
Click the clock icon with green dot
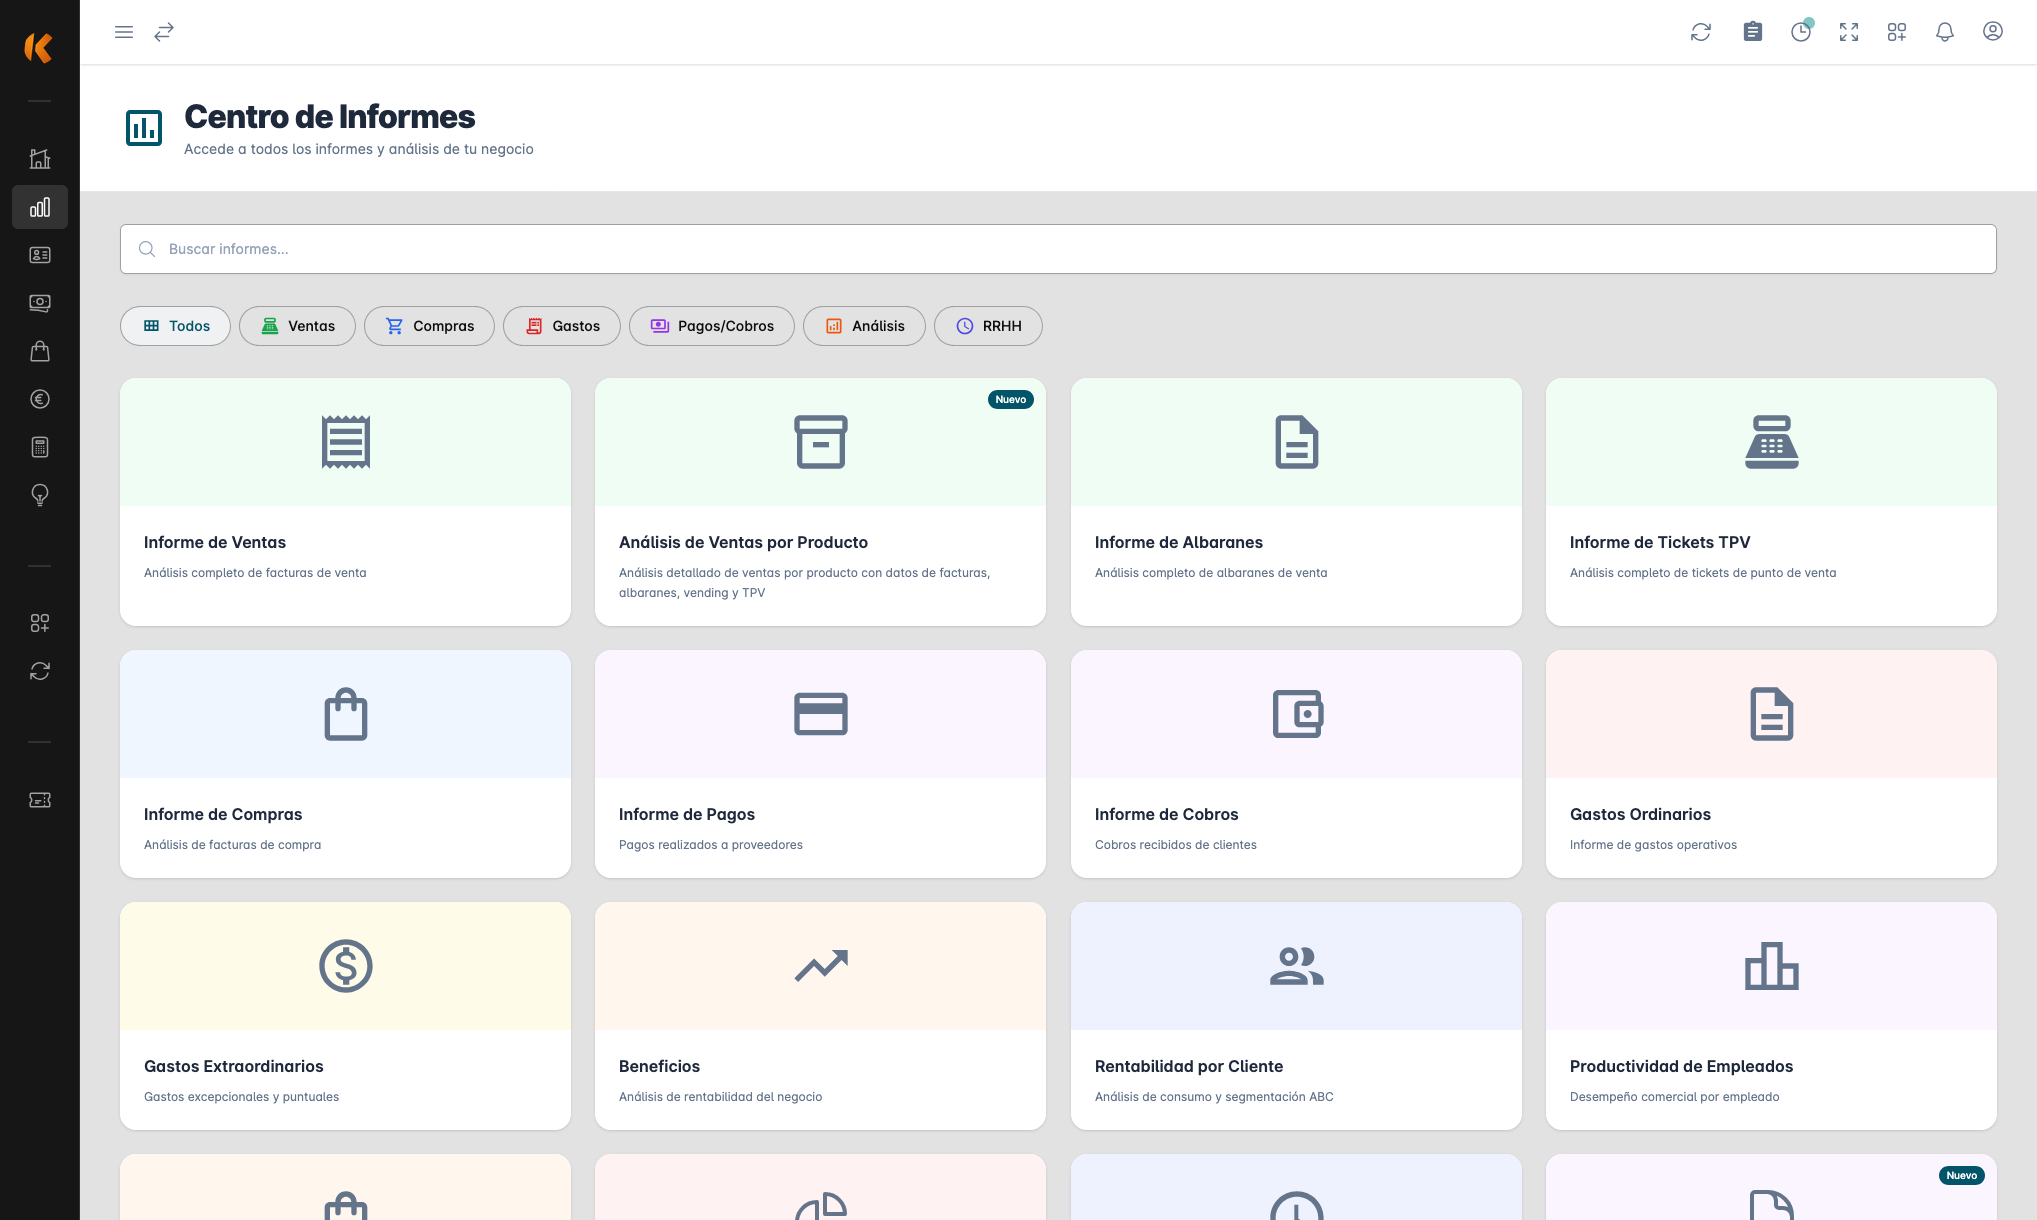click(1801, 32)
